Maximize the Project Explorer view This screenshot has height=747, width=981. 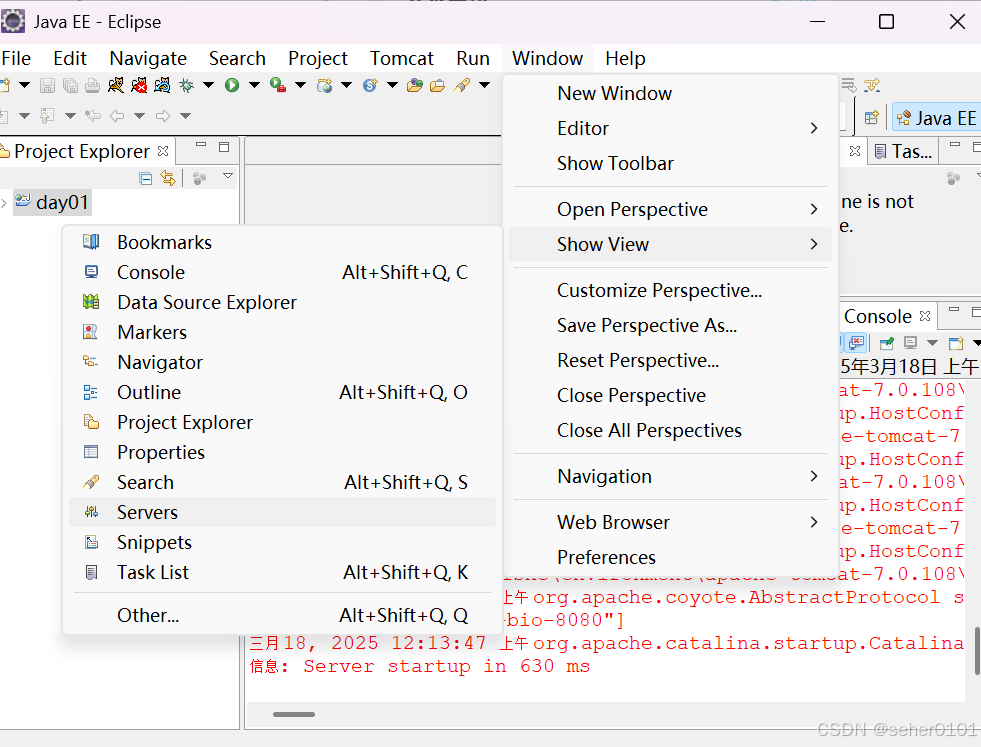click(224, 146)
